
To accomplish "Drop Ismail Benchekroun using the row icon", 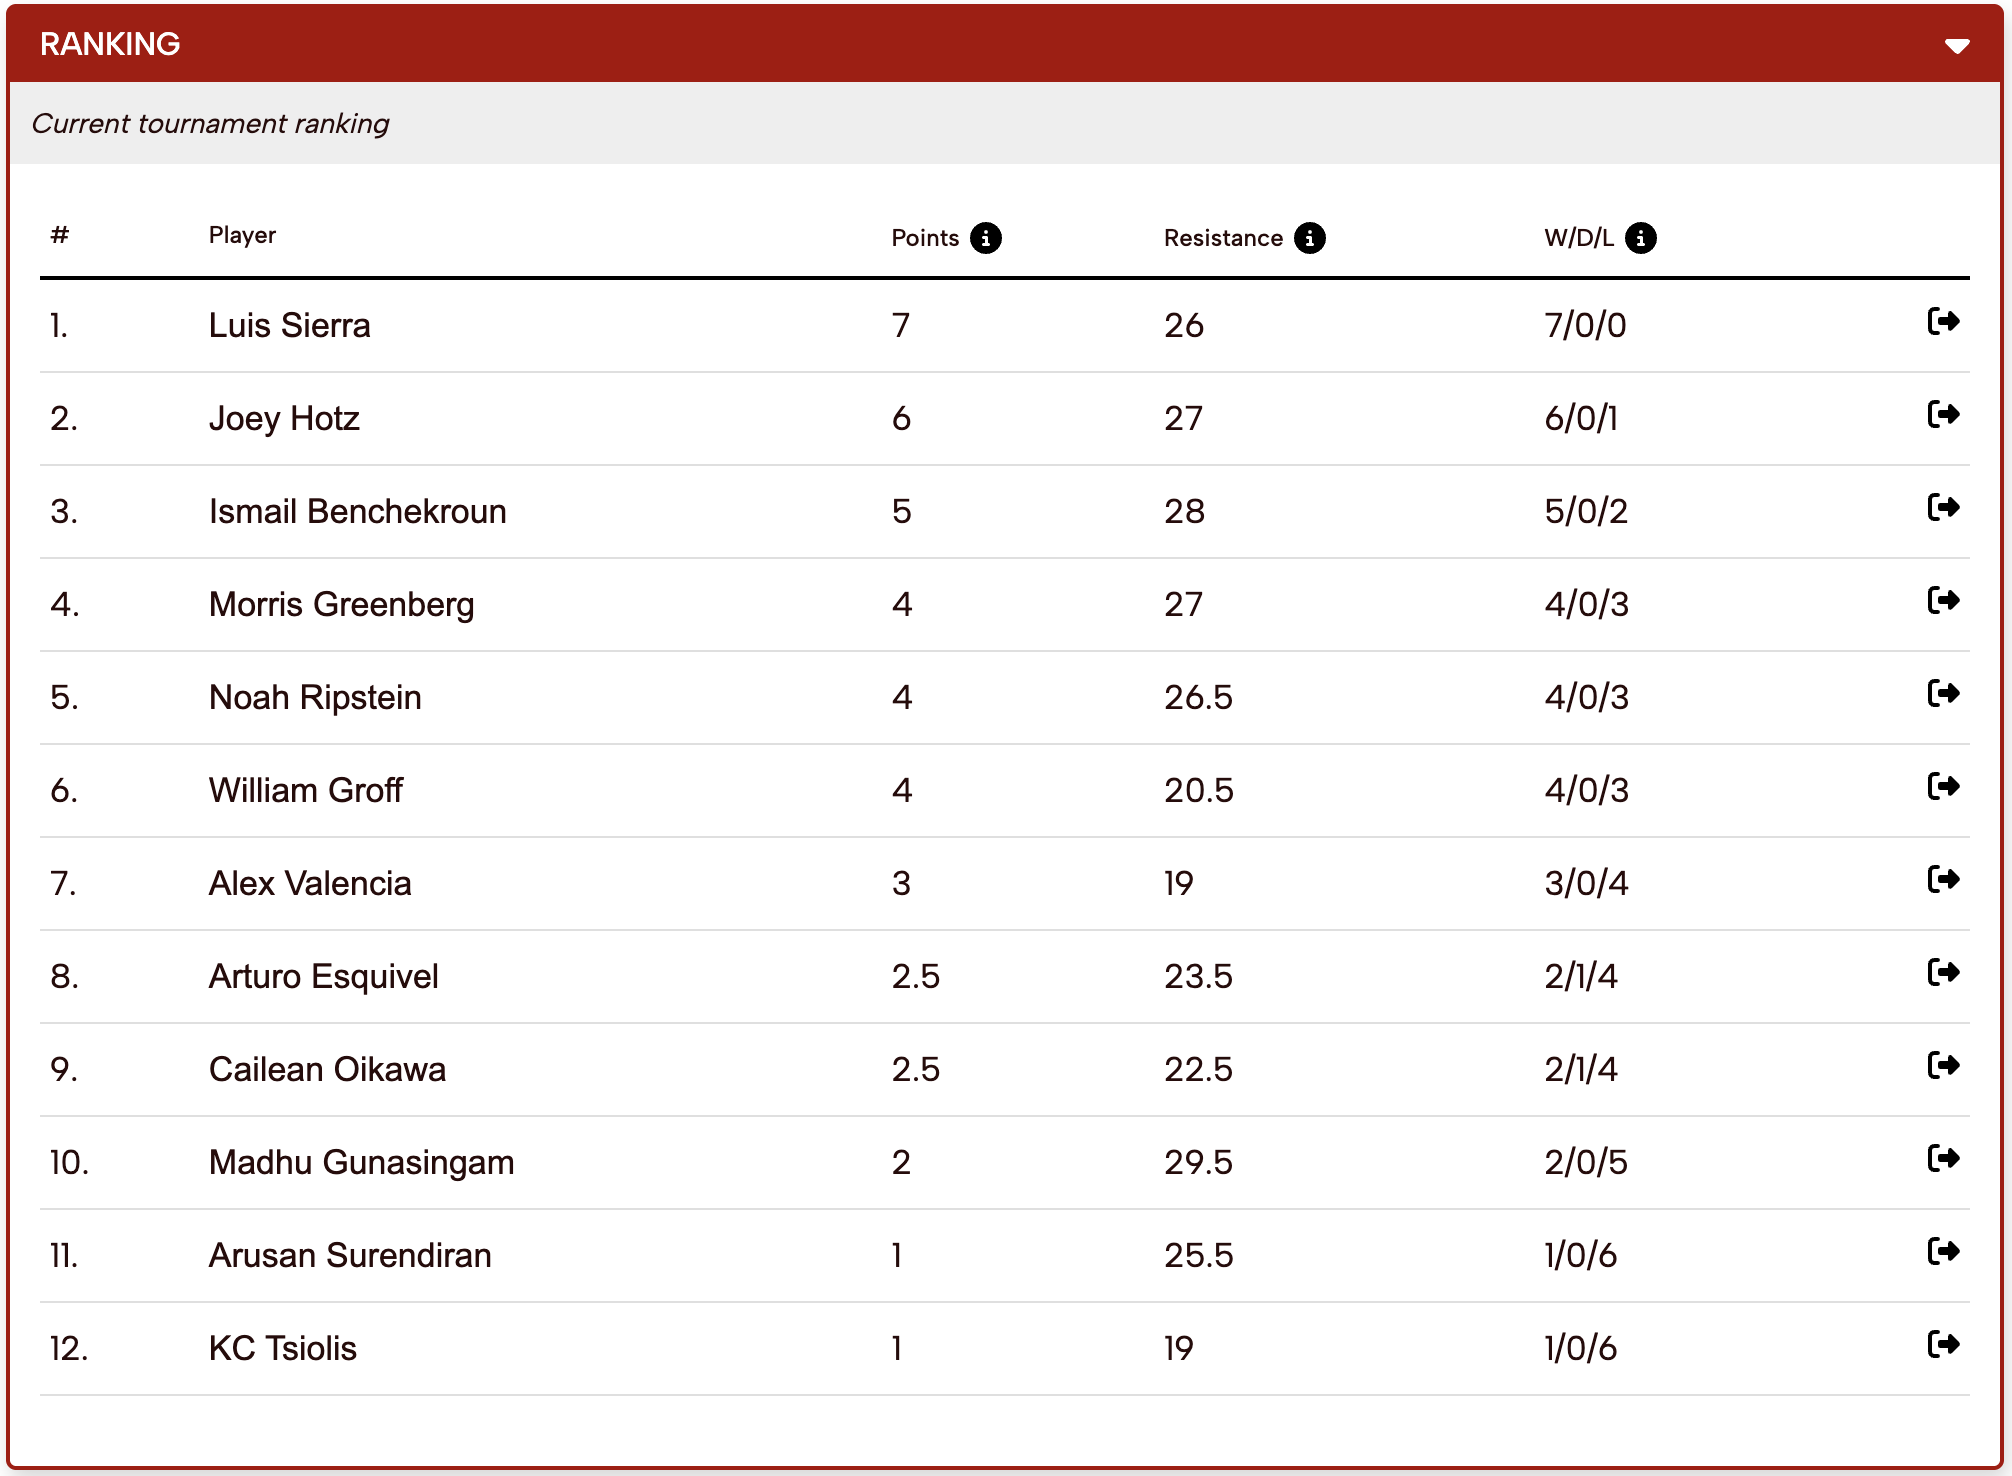I will pyautogui.click(x=1942, y=508).
